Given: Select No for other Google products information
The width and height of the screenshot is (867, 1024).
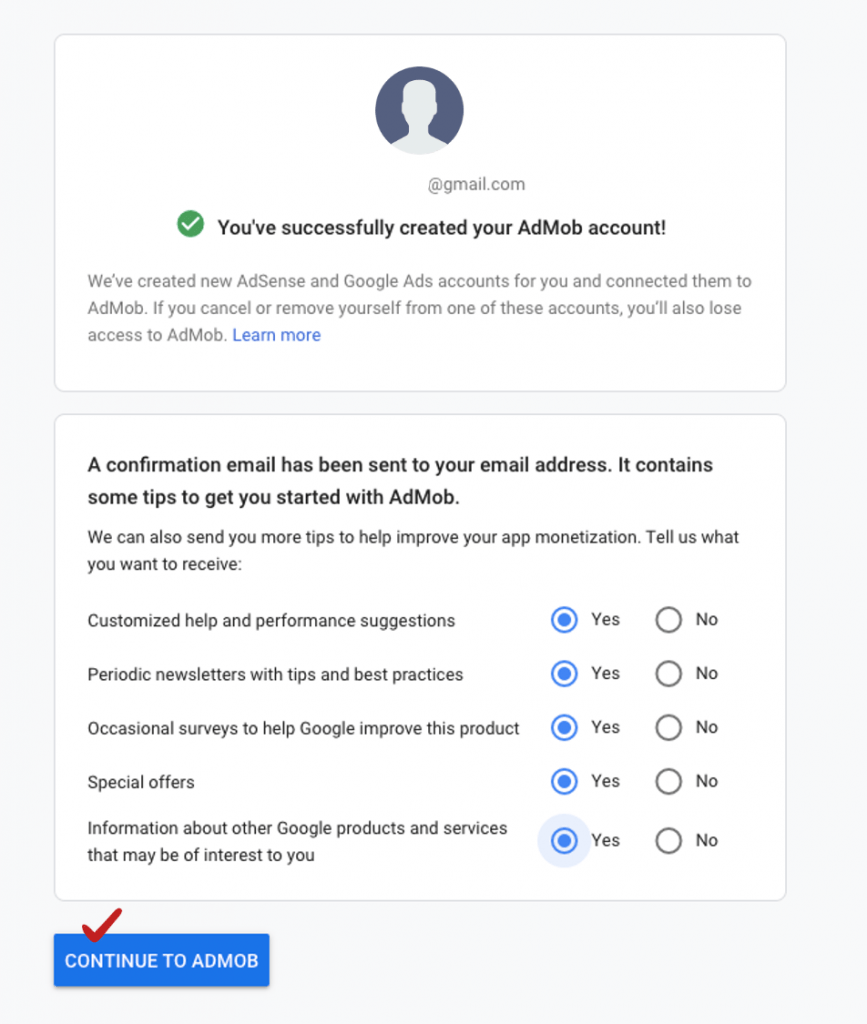Looking at the screenshot, I should [x=667, y=840].
